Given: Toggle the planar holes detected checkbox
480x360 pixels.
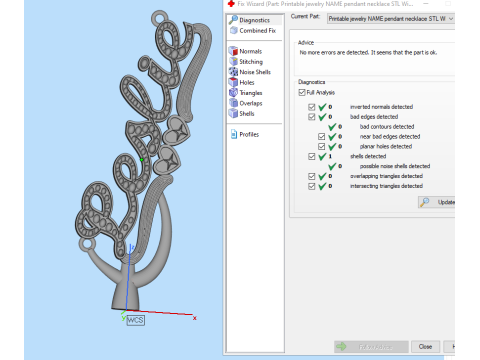Looking at the screenshot, I should pos(321,146).
